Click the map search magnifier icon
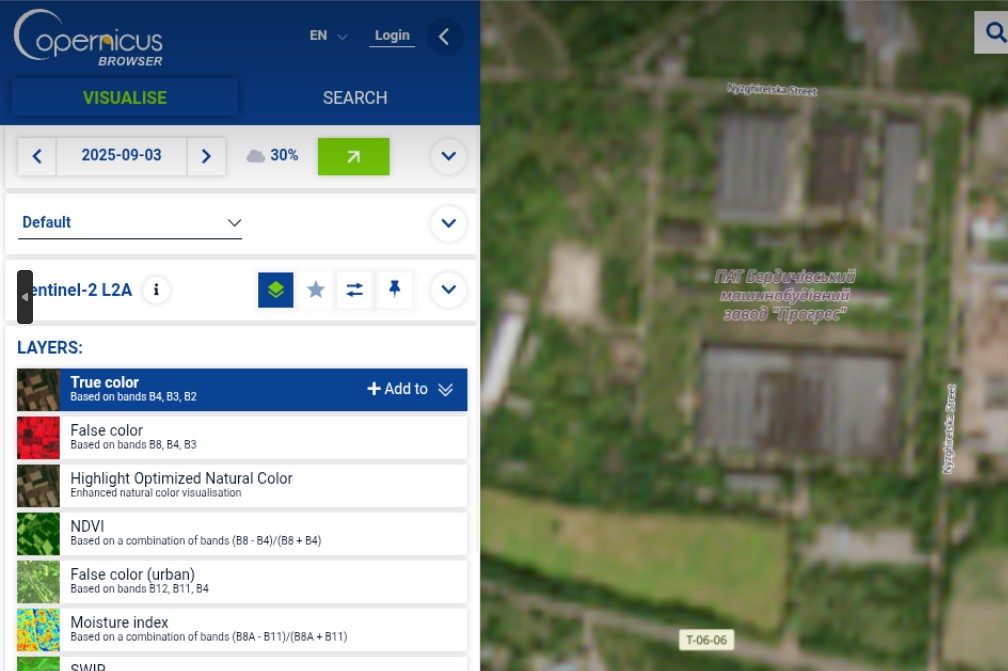The image size is (1008, 671). coord(994,32)
